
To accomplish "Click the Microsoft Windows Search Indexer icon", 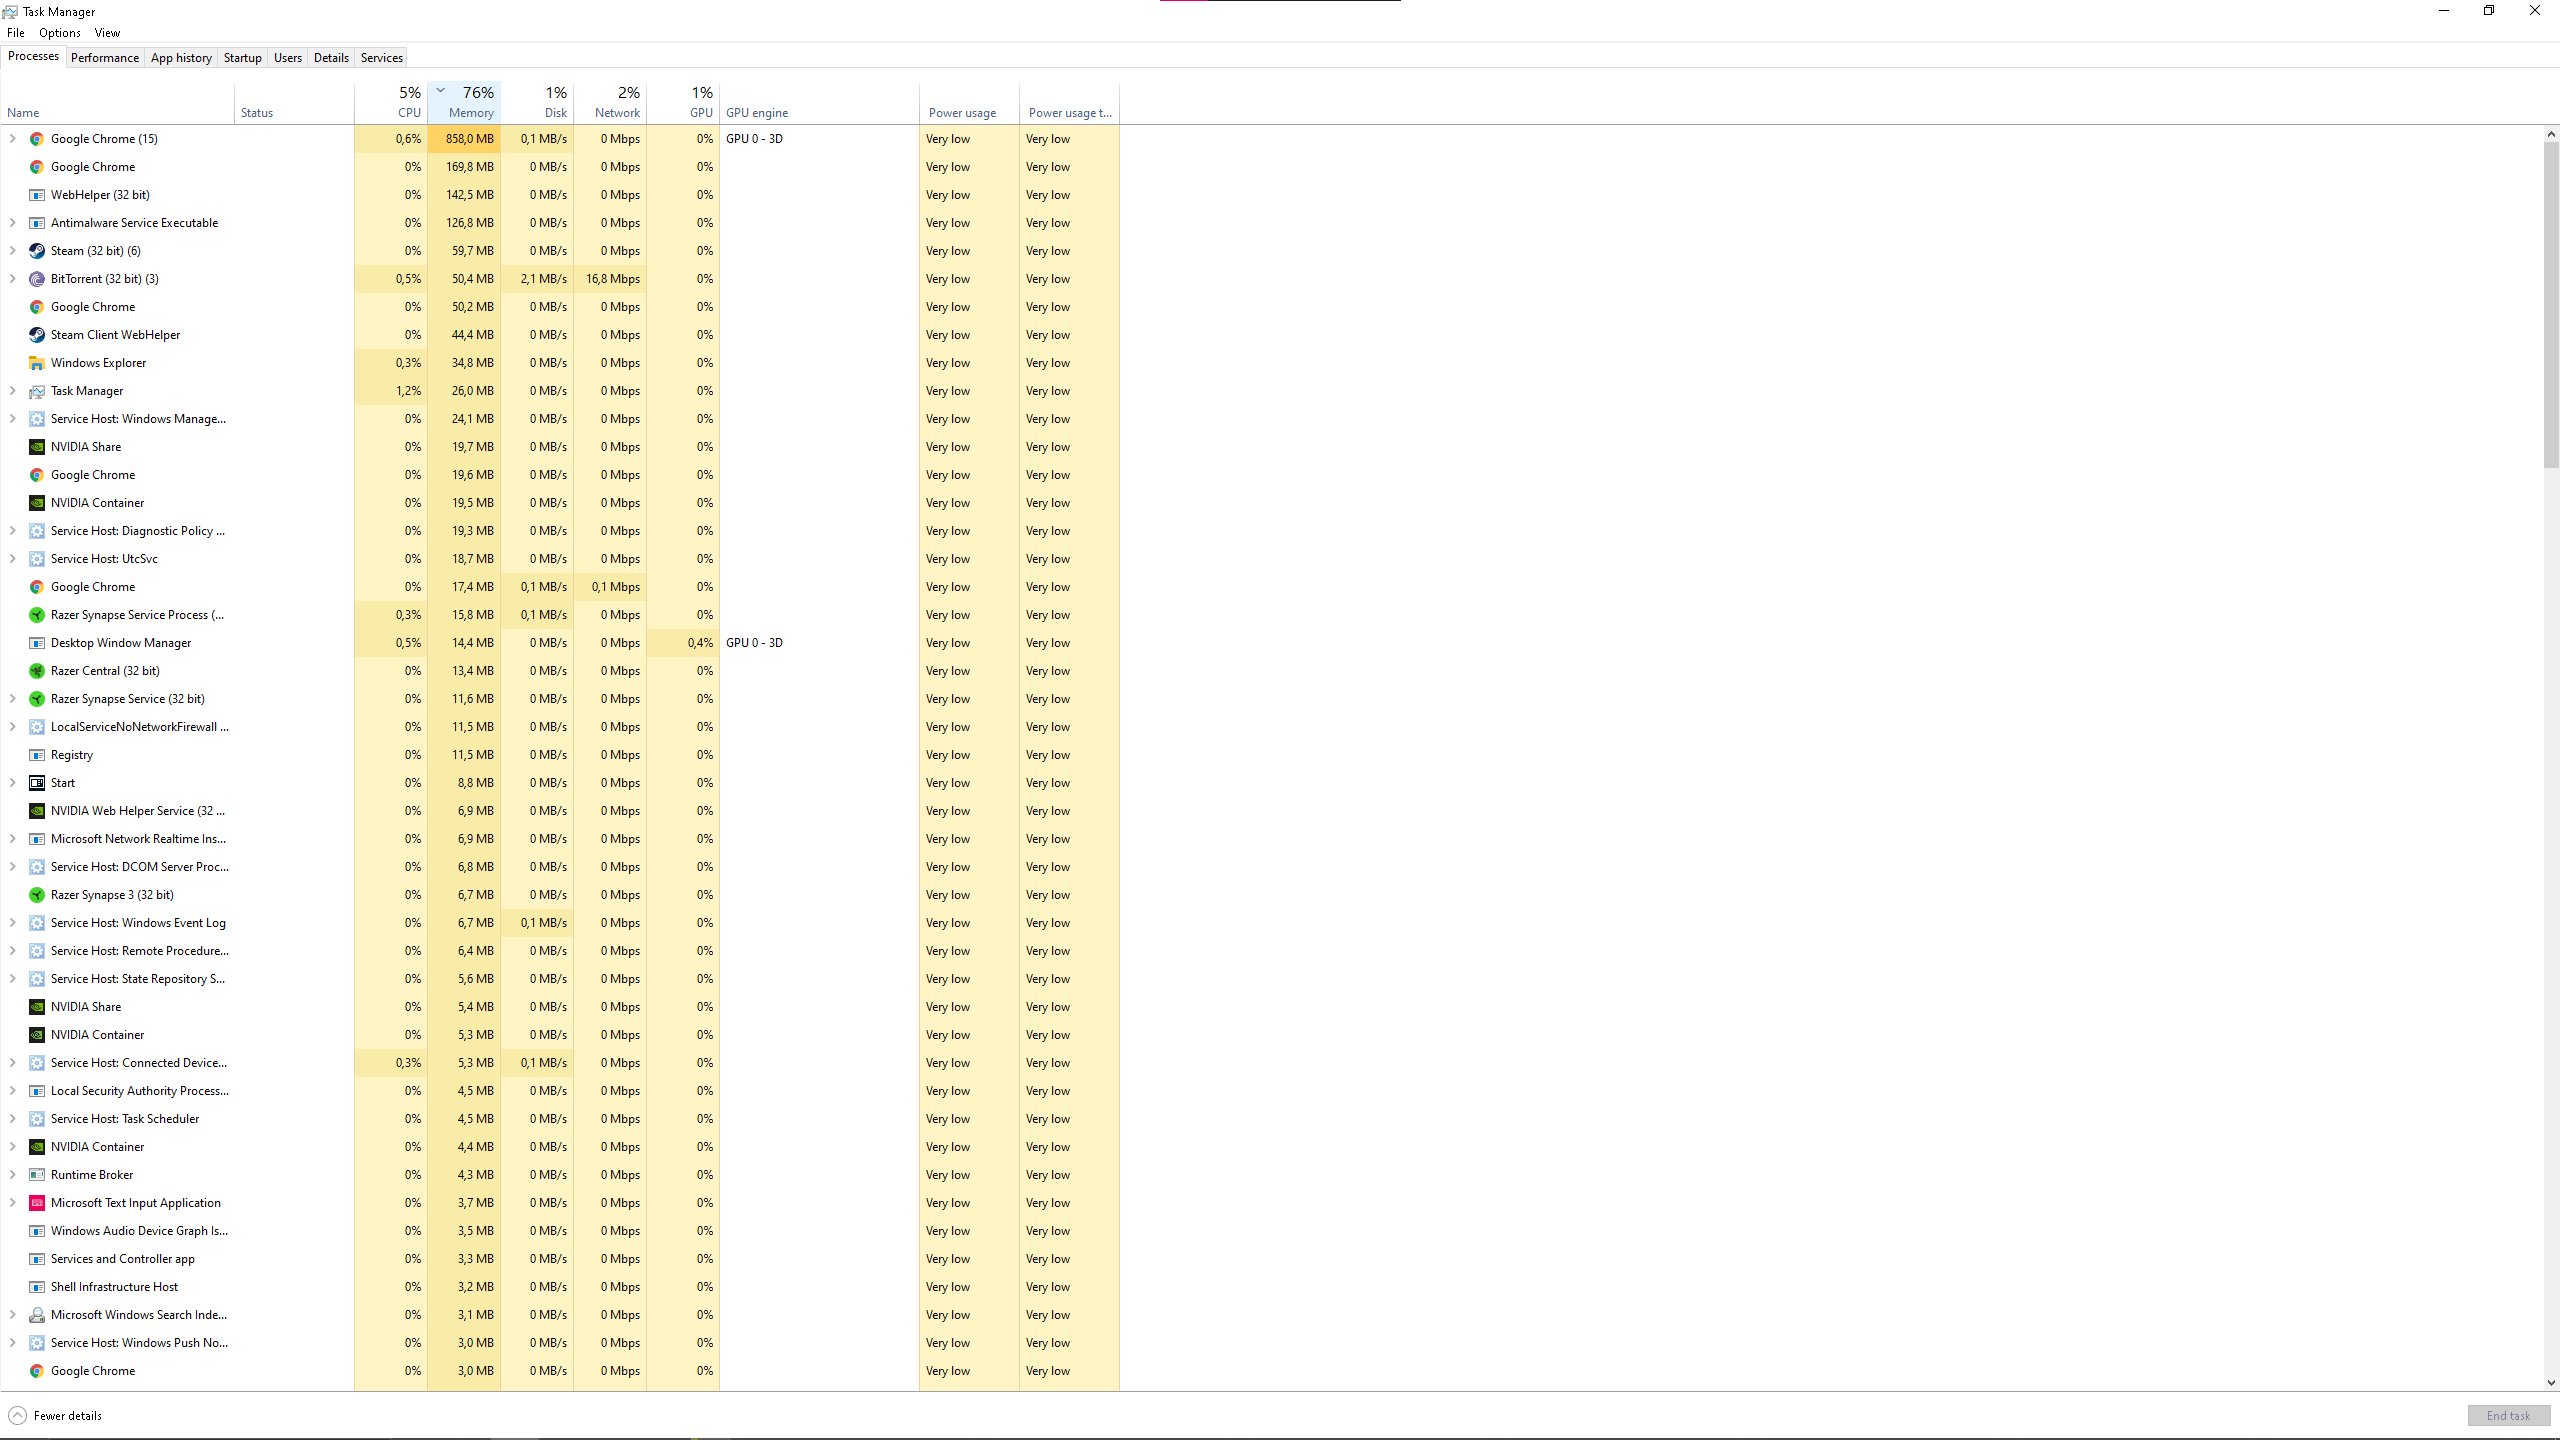I will click(37, 1315).
